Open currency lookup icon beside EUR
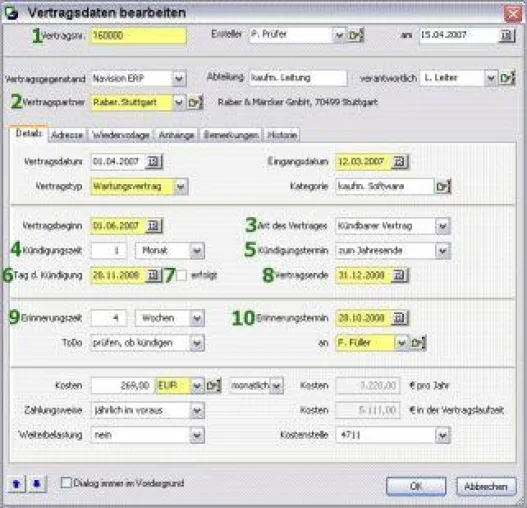The height and width of the screenshot is (508, 527). point(213,386)
